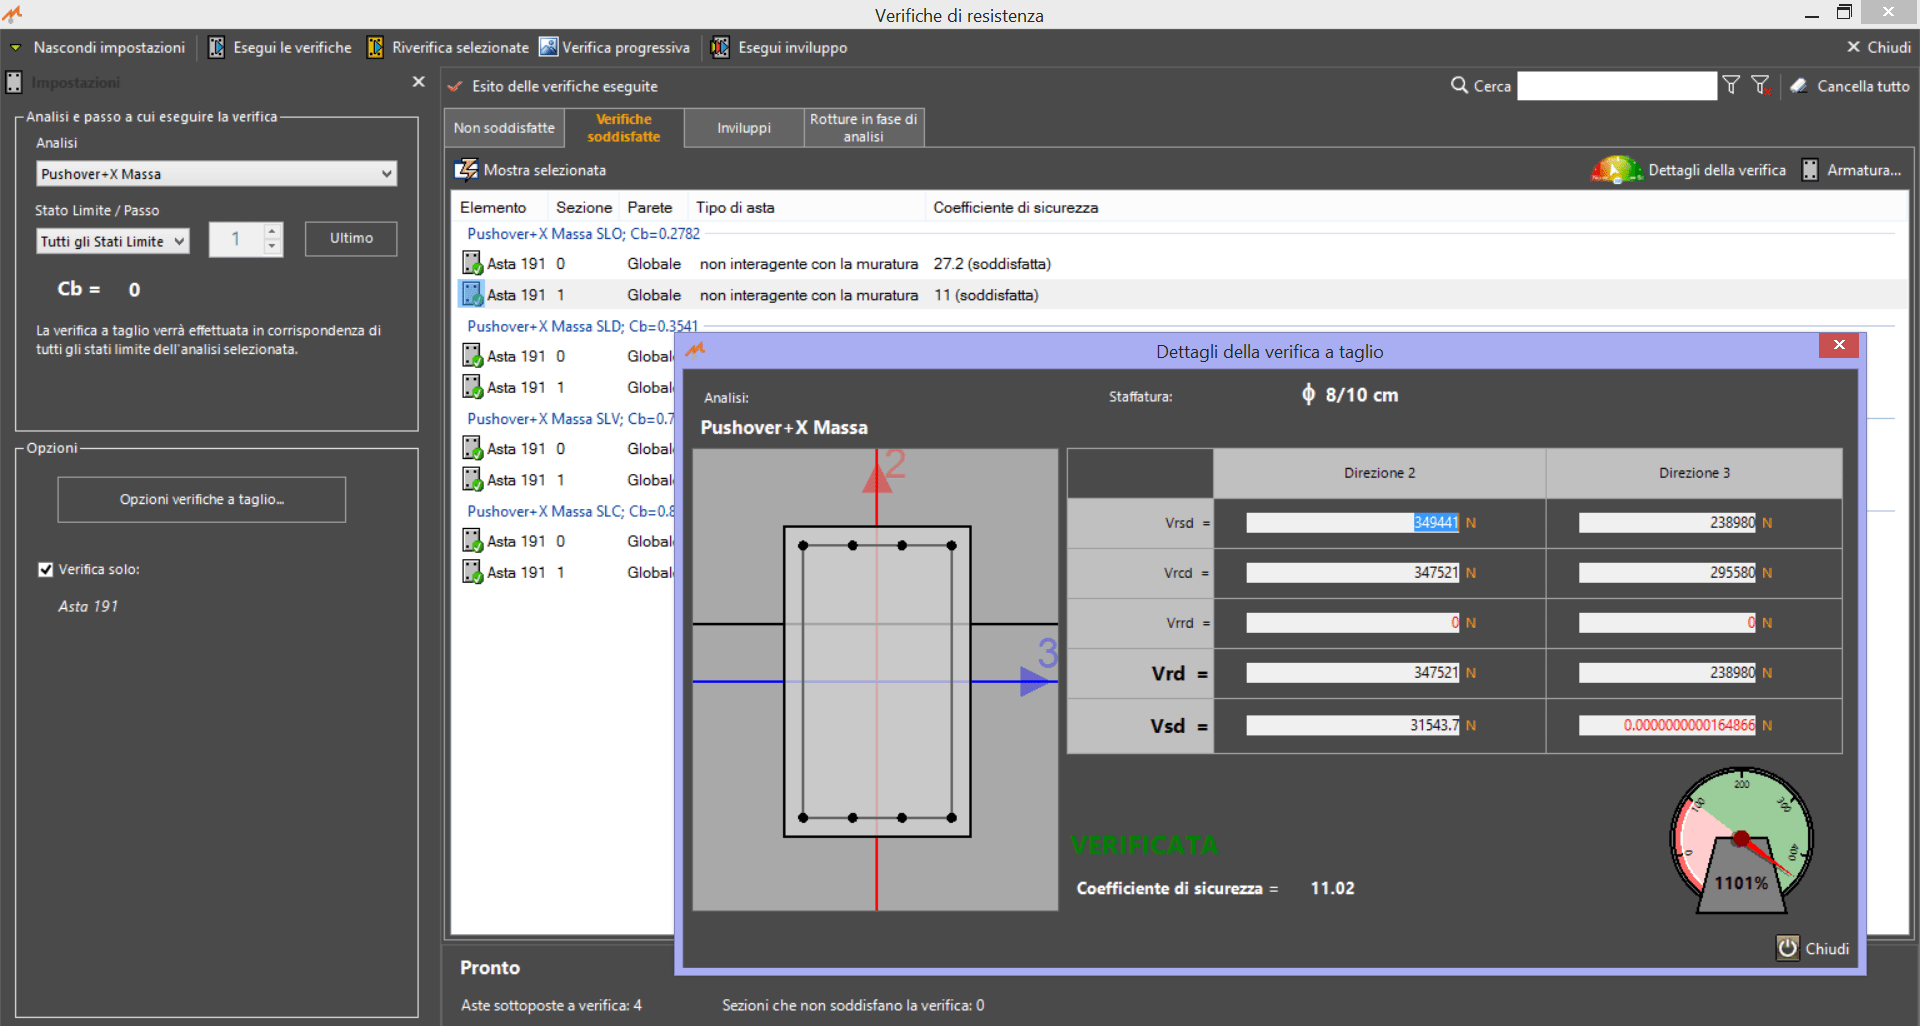
Task: Click the Esegui le verifiche icon
Action: click(x=216, y=47)
